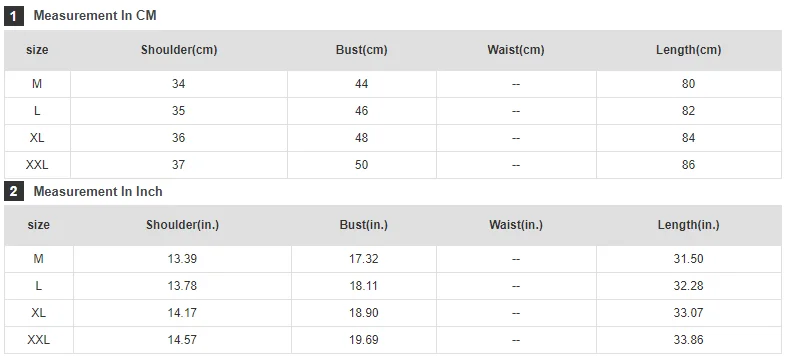The image size is (787, 362).
Task: Click the Waist(cm) column header
Action: (x=516, y=50)
